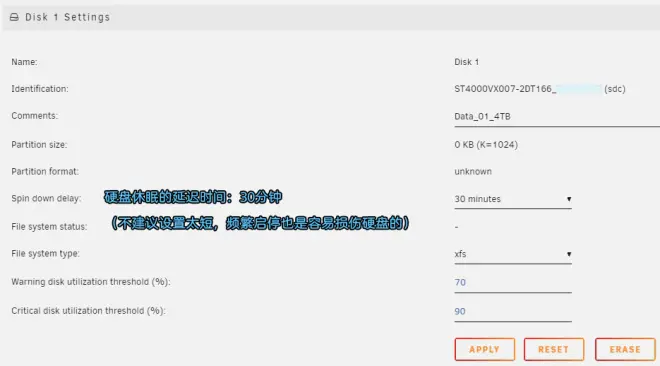Click the Chinese note in parentheses
This screenshot has height=366, width=660.
(x=260, y=223)
